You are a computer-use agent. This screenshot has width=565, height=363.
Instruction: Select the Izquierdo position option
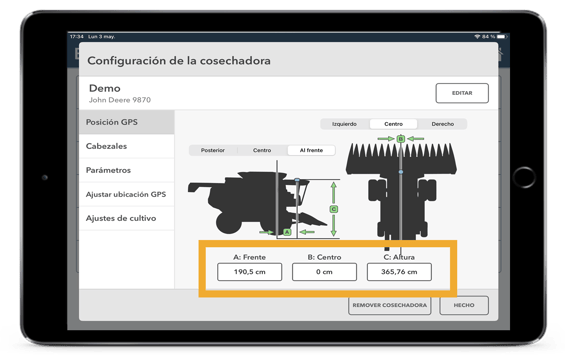pos(344,124)
